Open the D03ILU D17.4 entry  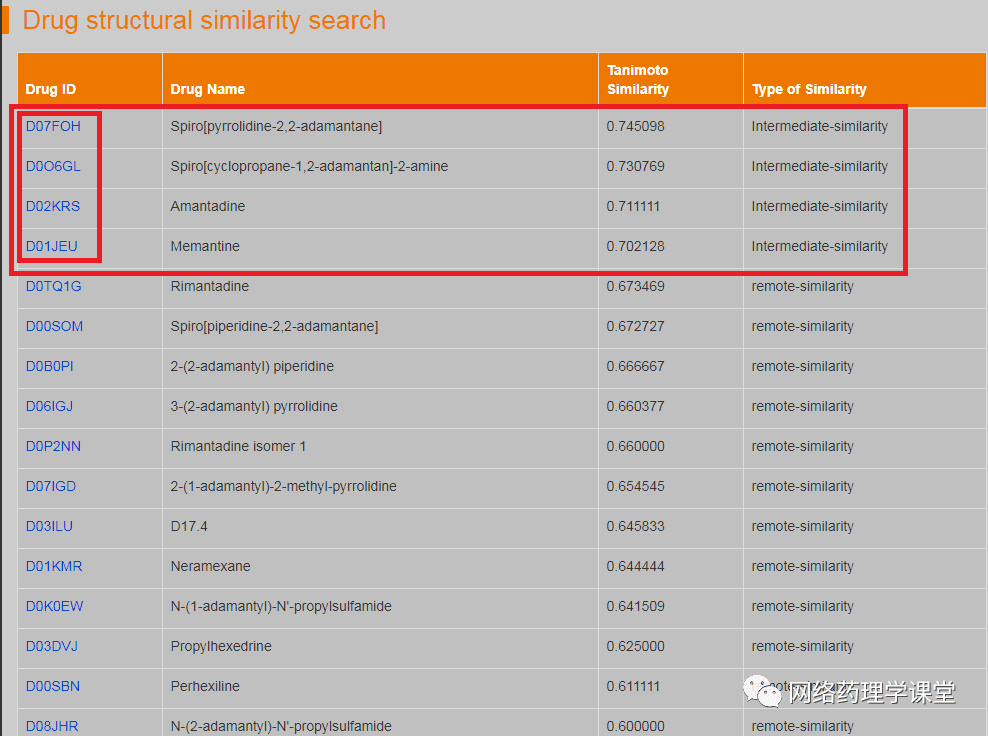[49, 526]
